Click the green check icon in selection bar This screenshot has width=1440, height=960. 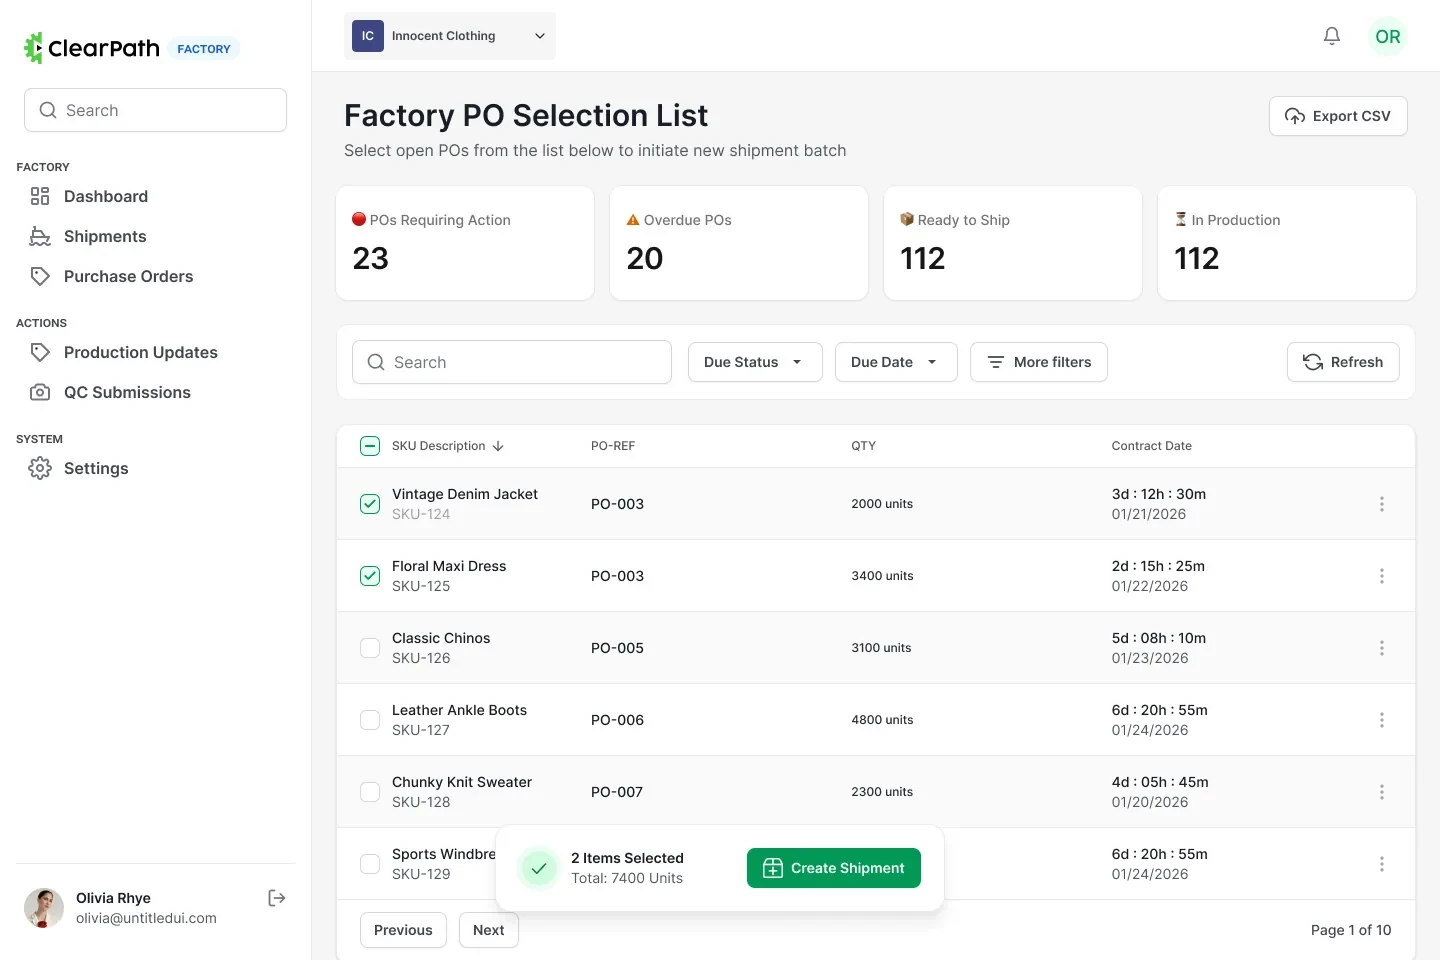(538, 868)
